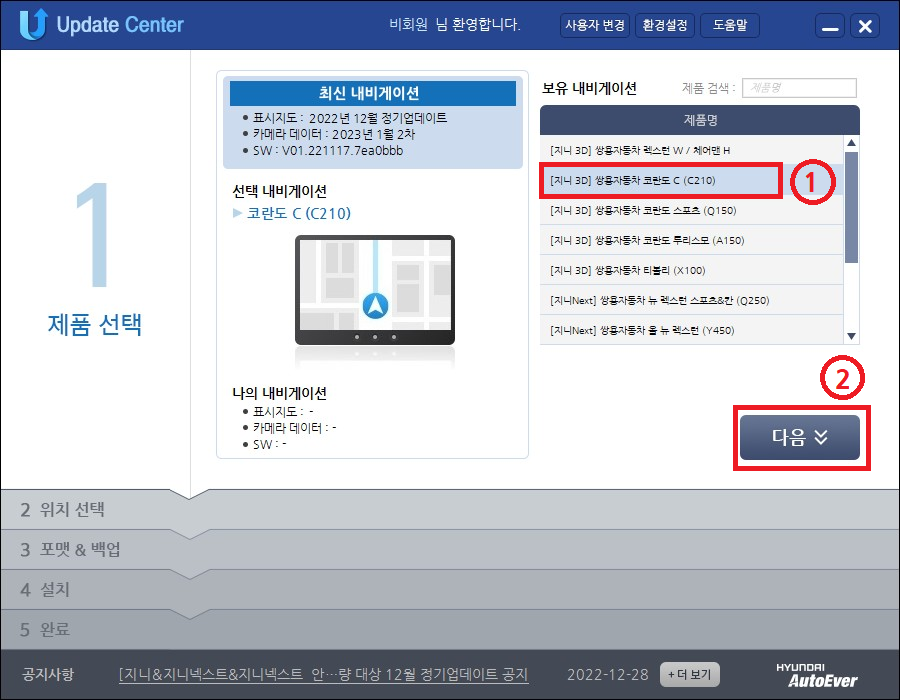The height and width of the screenshot is (700, 900).
Task: Open 환경설정 settings
Action: (665, 26)
